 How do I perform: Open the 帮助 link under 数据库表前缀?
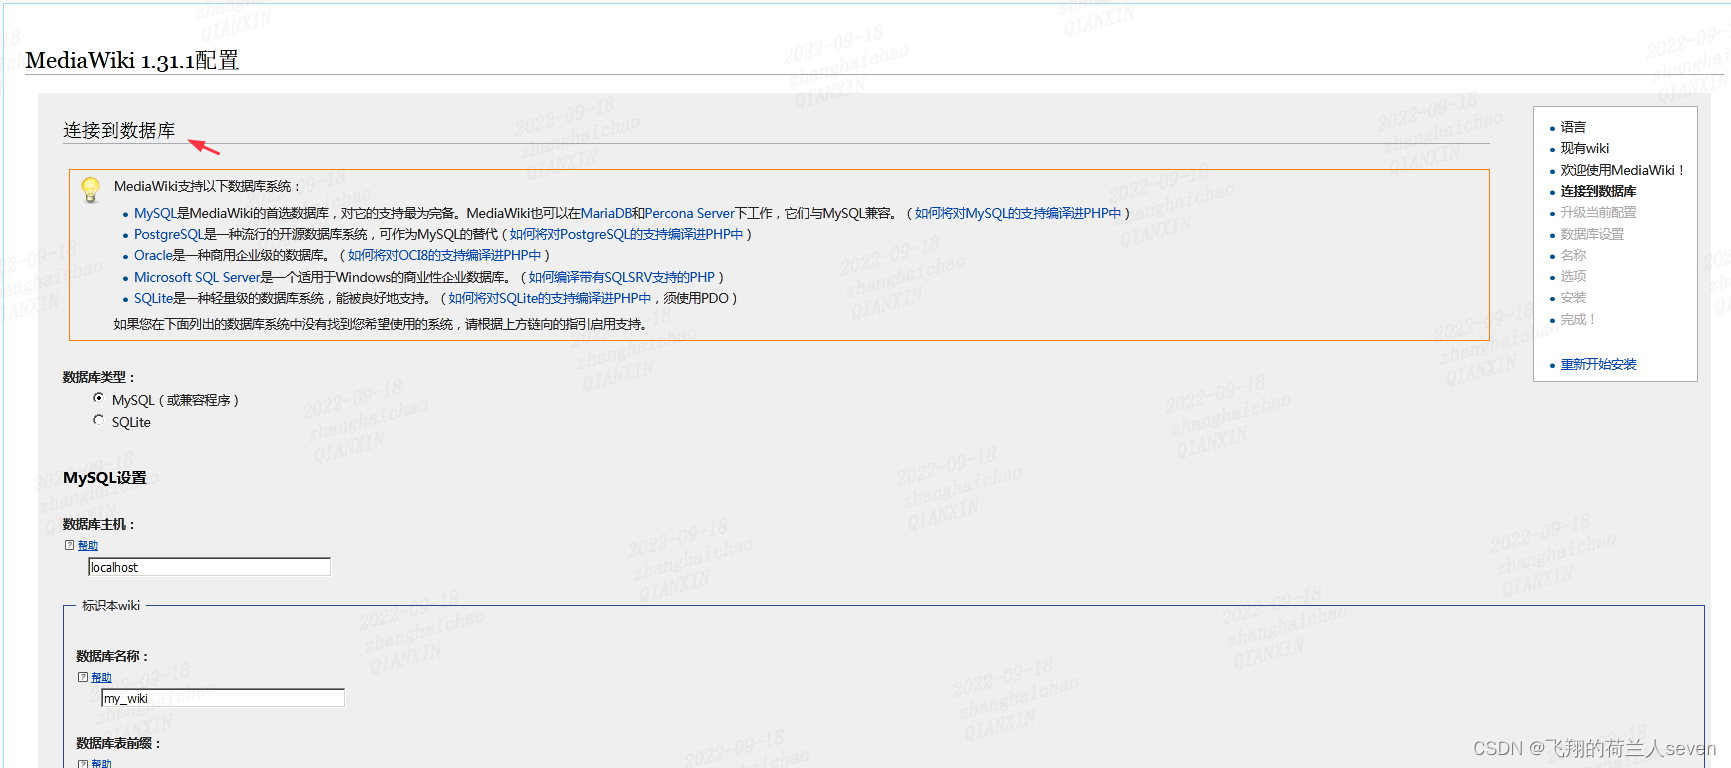coord(101,763)
